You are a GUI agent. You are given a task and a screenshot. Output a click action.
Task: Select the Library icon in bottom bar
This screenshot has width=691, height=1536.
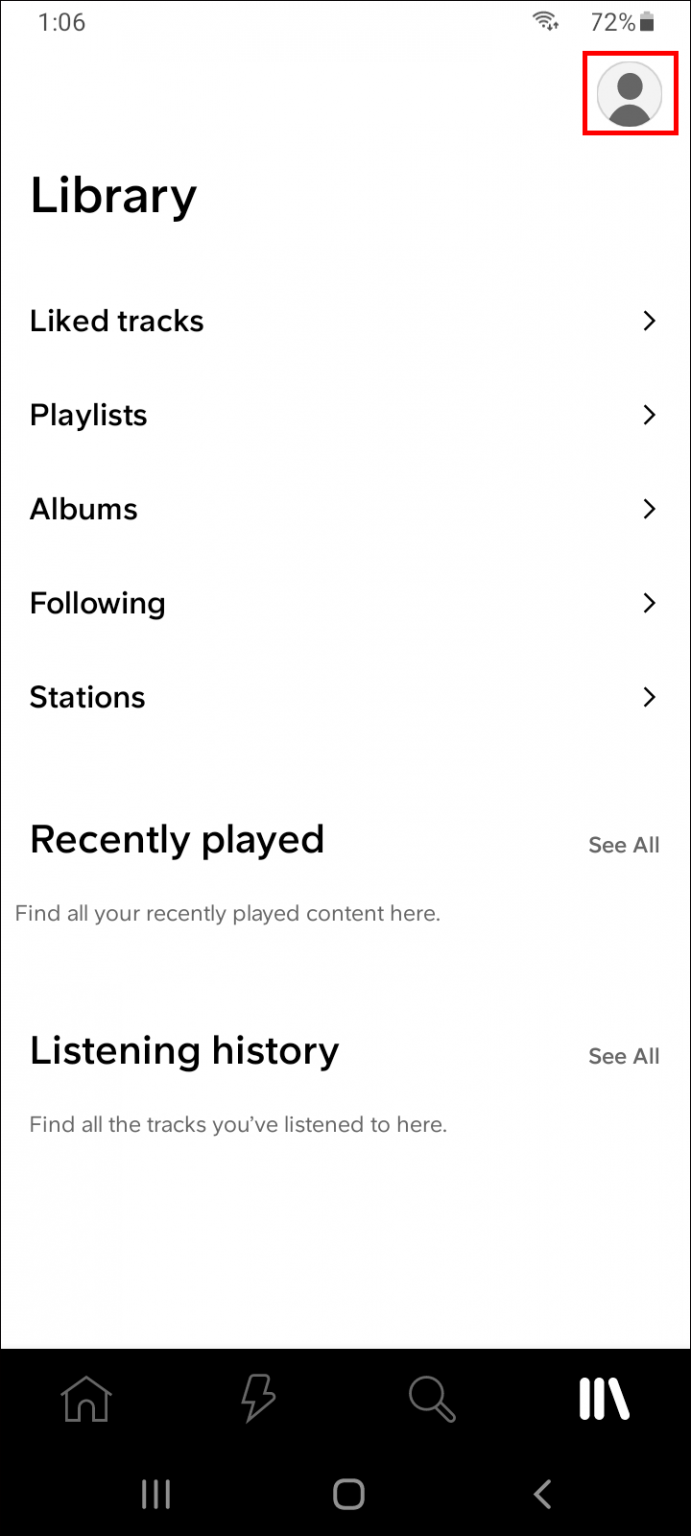point(603,1399)
